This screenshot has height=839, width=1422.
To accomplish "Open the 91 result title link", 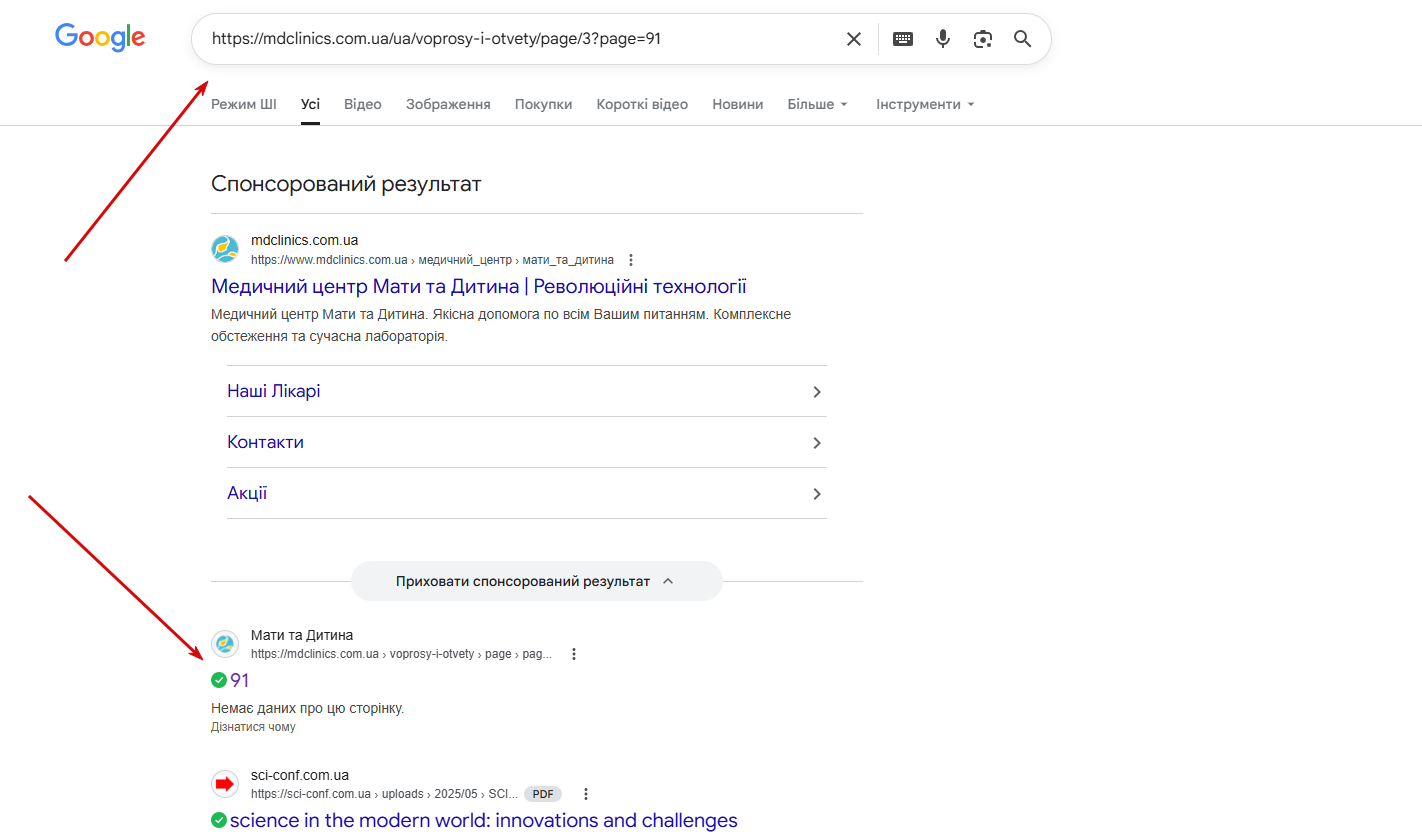I will click(240, 681).
